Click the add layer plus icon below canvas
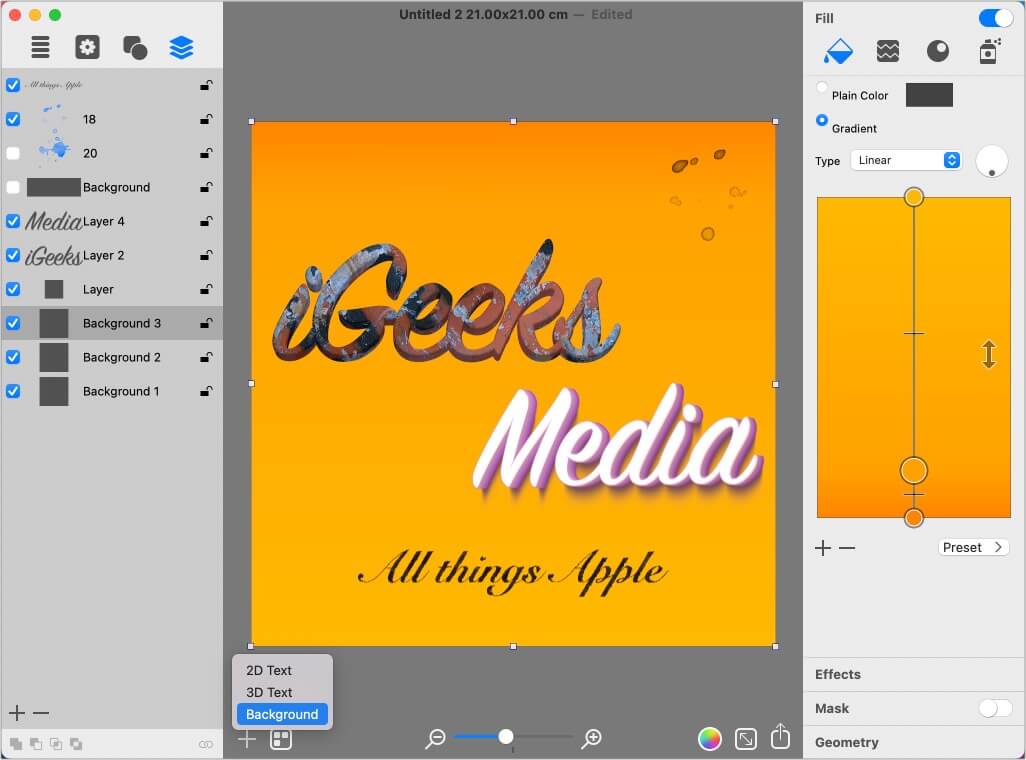The height and width of the screenshot is (760, 1026). click(x=247, y=740)
